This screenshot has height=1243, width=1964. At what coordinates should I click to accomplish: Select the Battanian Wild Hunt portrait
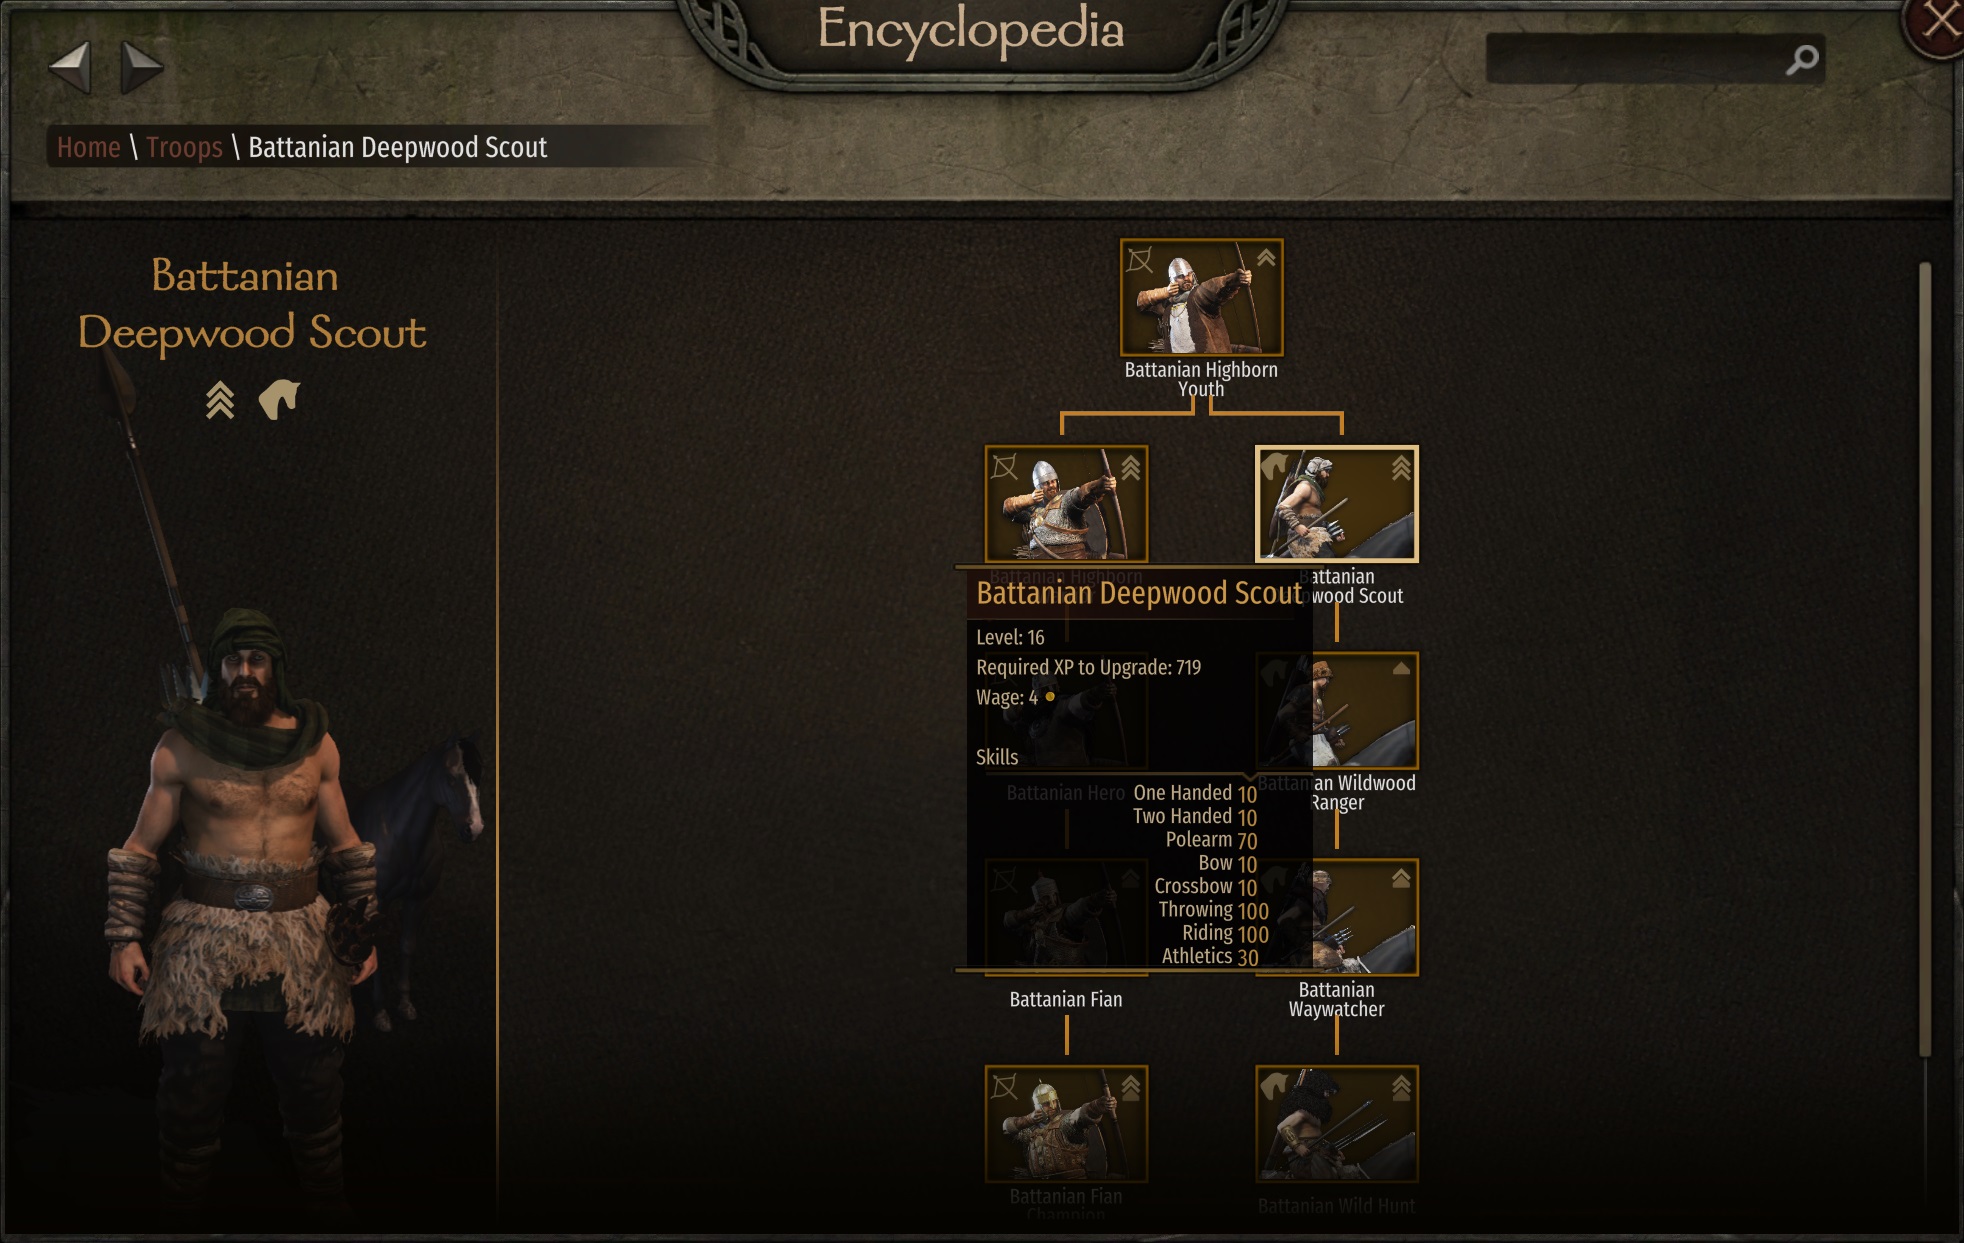[x=1336, y=1124]
